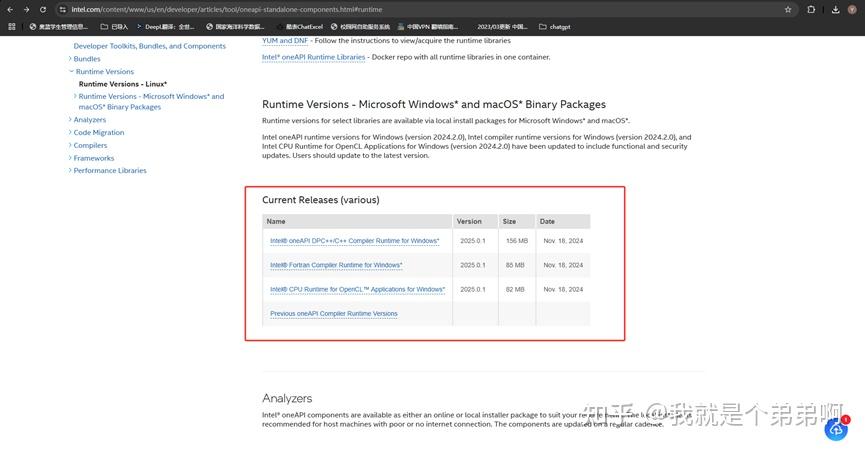Click the address bar URL field
The width and height of the screenshot is (865, 449).
(x=400, y=9)
